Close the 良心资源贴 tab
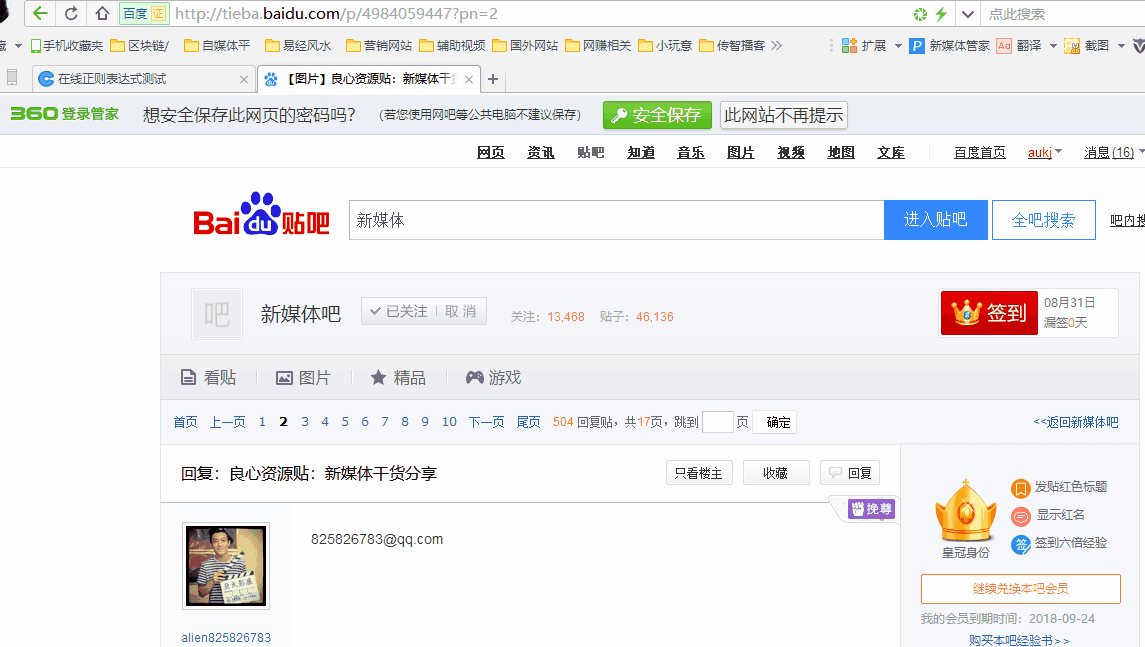This screenshot has height=647, width=1145. click(x=469, y=79)
